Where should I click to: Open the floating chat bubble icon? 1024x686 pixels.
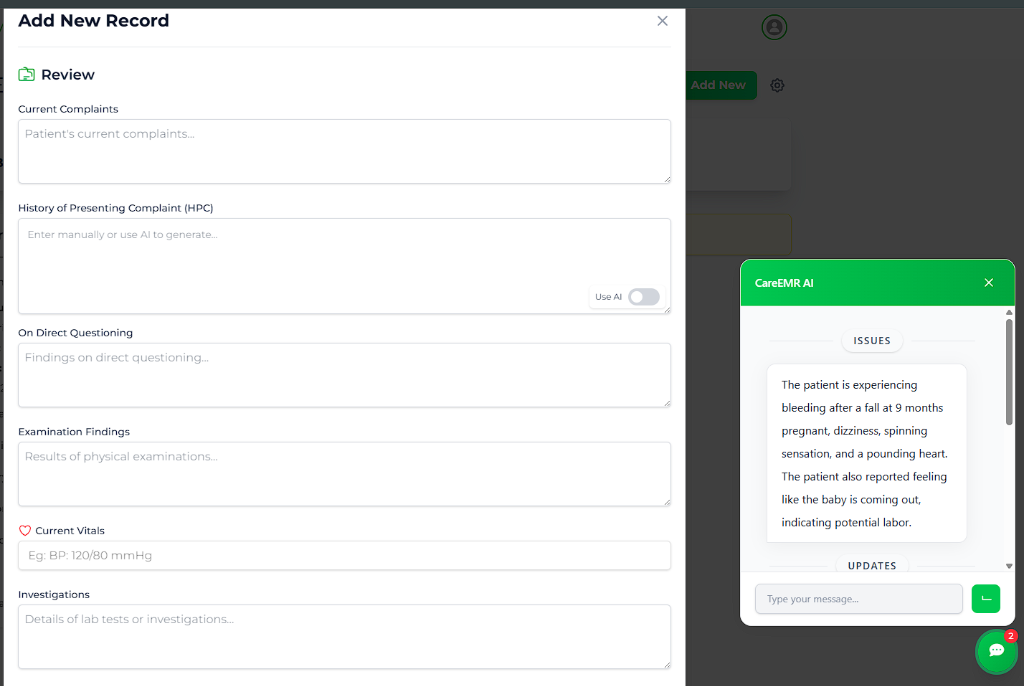(x=996, y=651)
